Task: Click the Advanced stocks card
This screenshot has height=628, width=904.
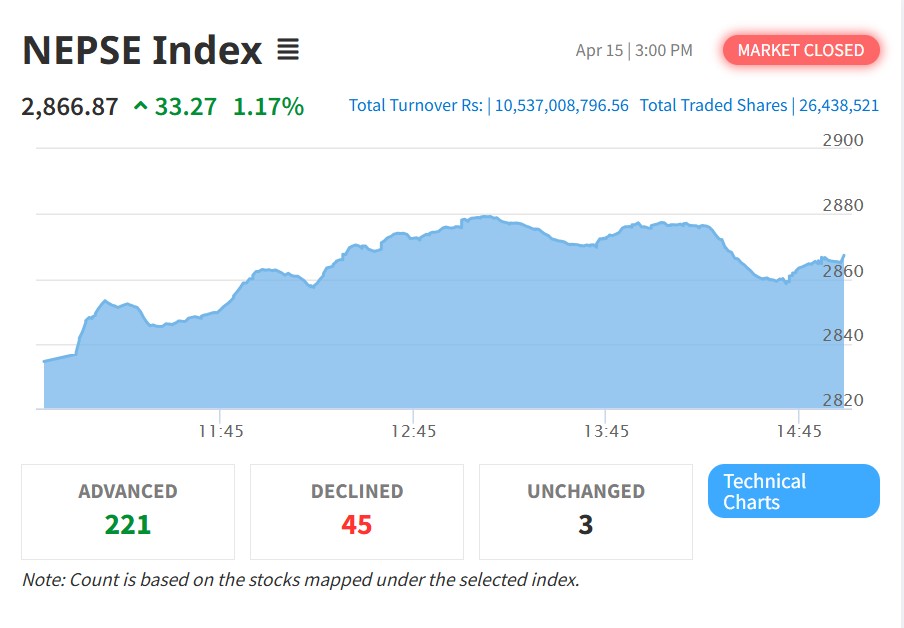Action: (128, 511)
